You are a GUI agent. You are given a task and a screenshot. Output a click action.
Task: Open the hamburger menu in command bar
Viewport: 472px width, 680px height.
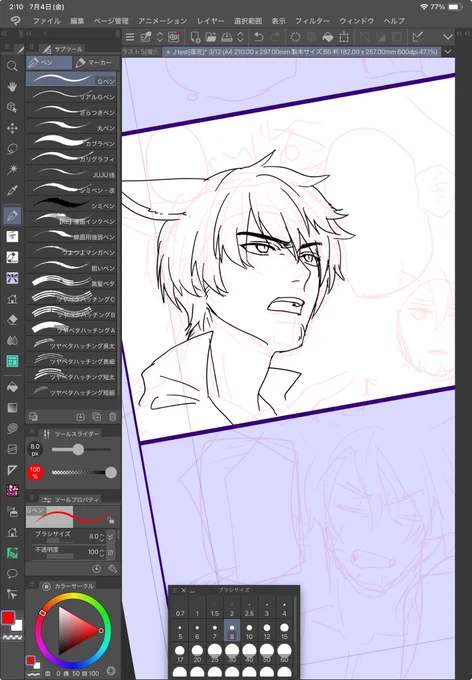pos(130,37)
